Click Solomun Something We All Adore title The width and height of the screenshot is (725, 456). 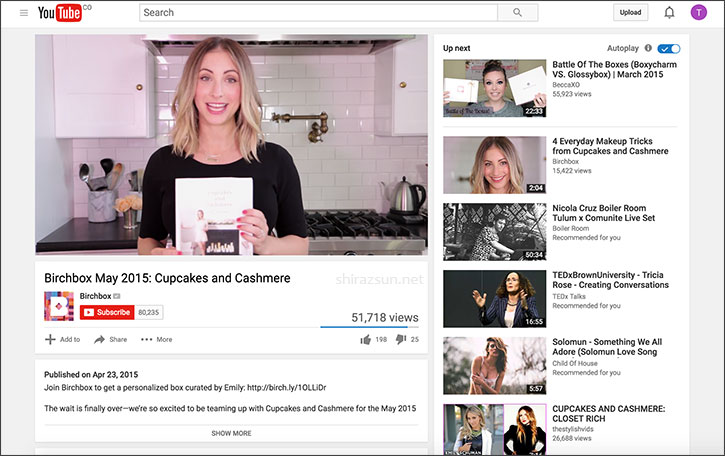607,347
